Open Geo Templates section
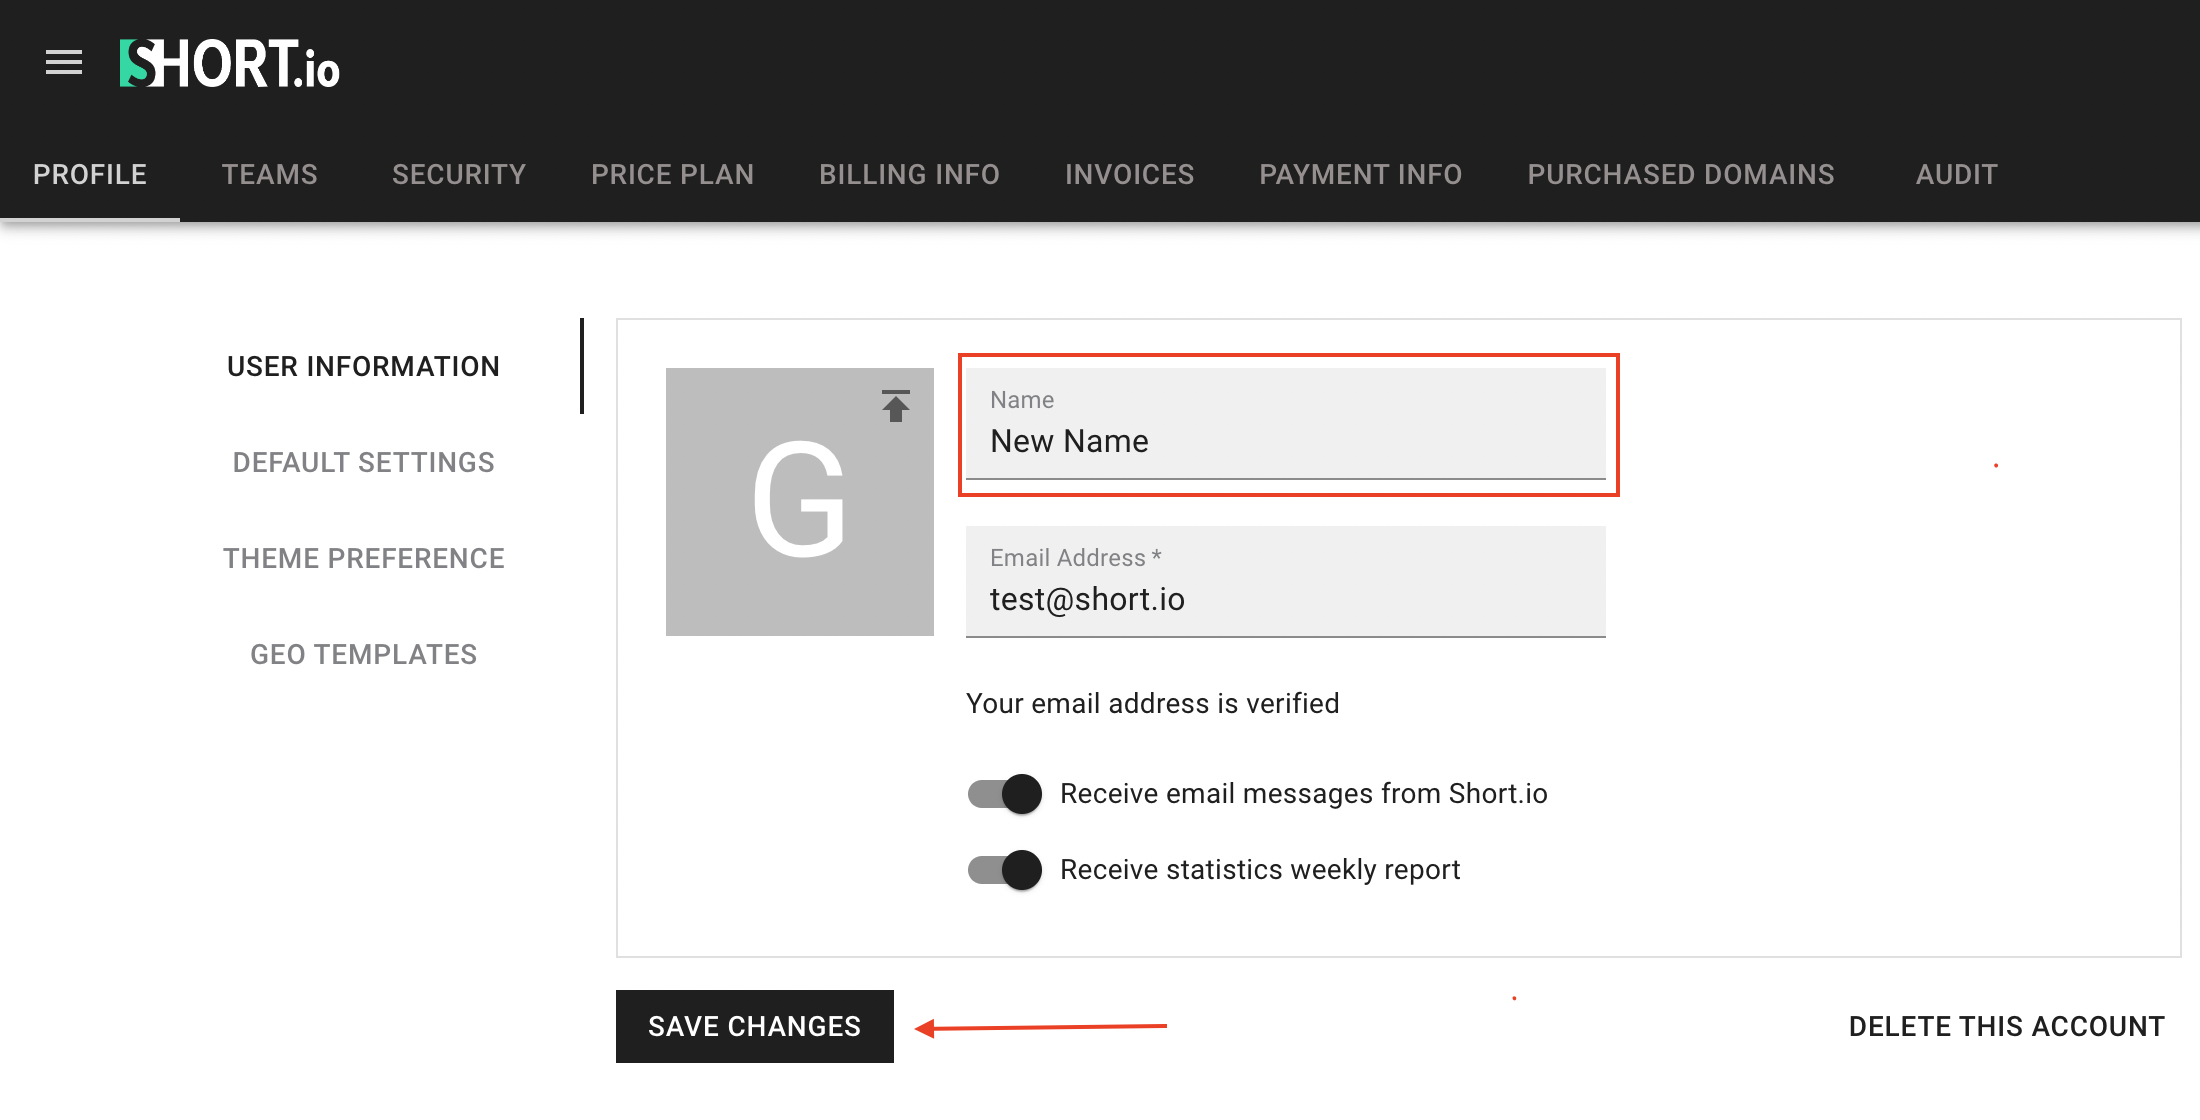The width and height of the screenshot is (2200, 1120). (363, 655)
